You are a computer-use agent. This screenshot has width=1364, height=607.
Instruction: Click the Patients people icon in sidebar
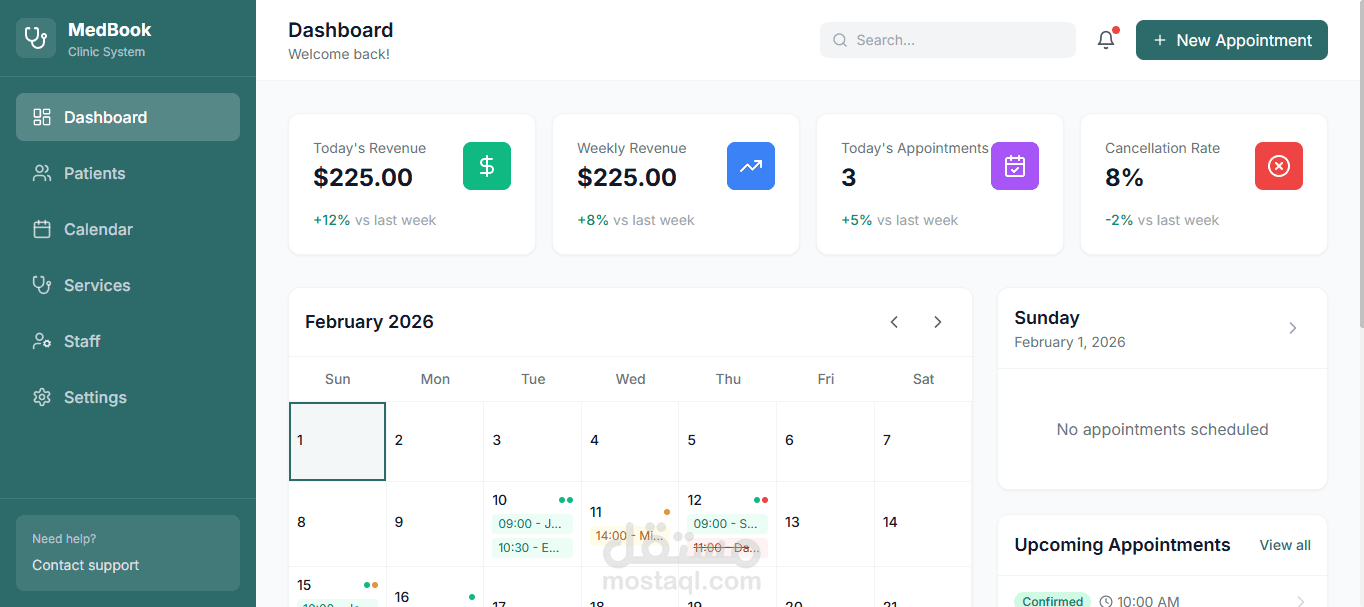(42, 173)
